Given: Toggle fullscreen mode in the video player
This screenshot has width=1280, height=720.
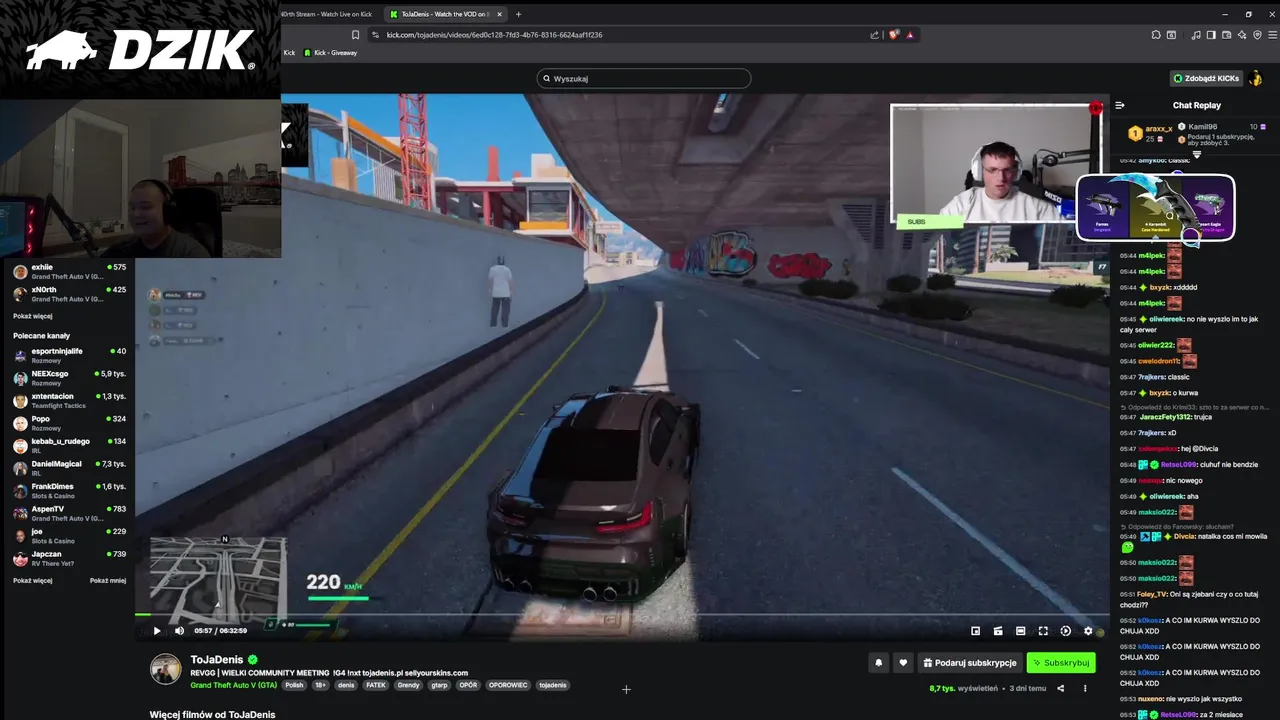Looking at the screenshot, I should click(1043, 631).
